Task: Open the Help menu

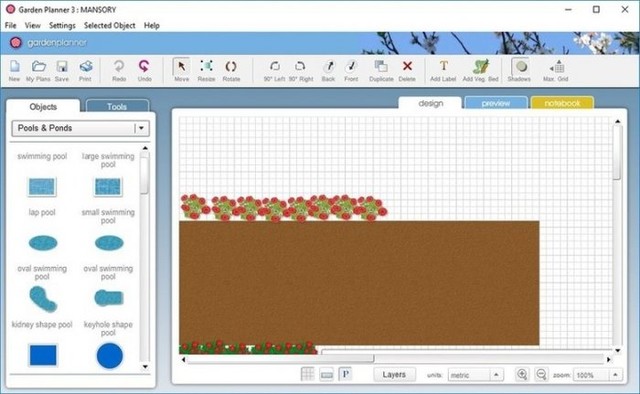Action: pos(151,25)
